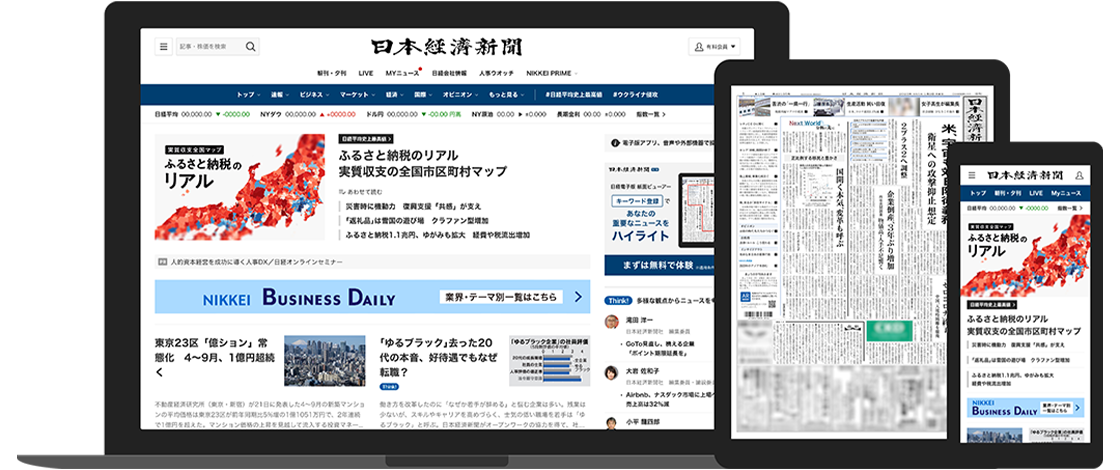The image size is (1120, 470).
Task: Click the Nikkei logo on desktop header
Action: [x=446, y=46]
